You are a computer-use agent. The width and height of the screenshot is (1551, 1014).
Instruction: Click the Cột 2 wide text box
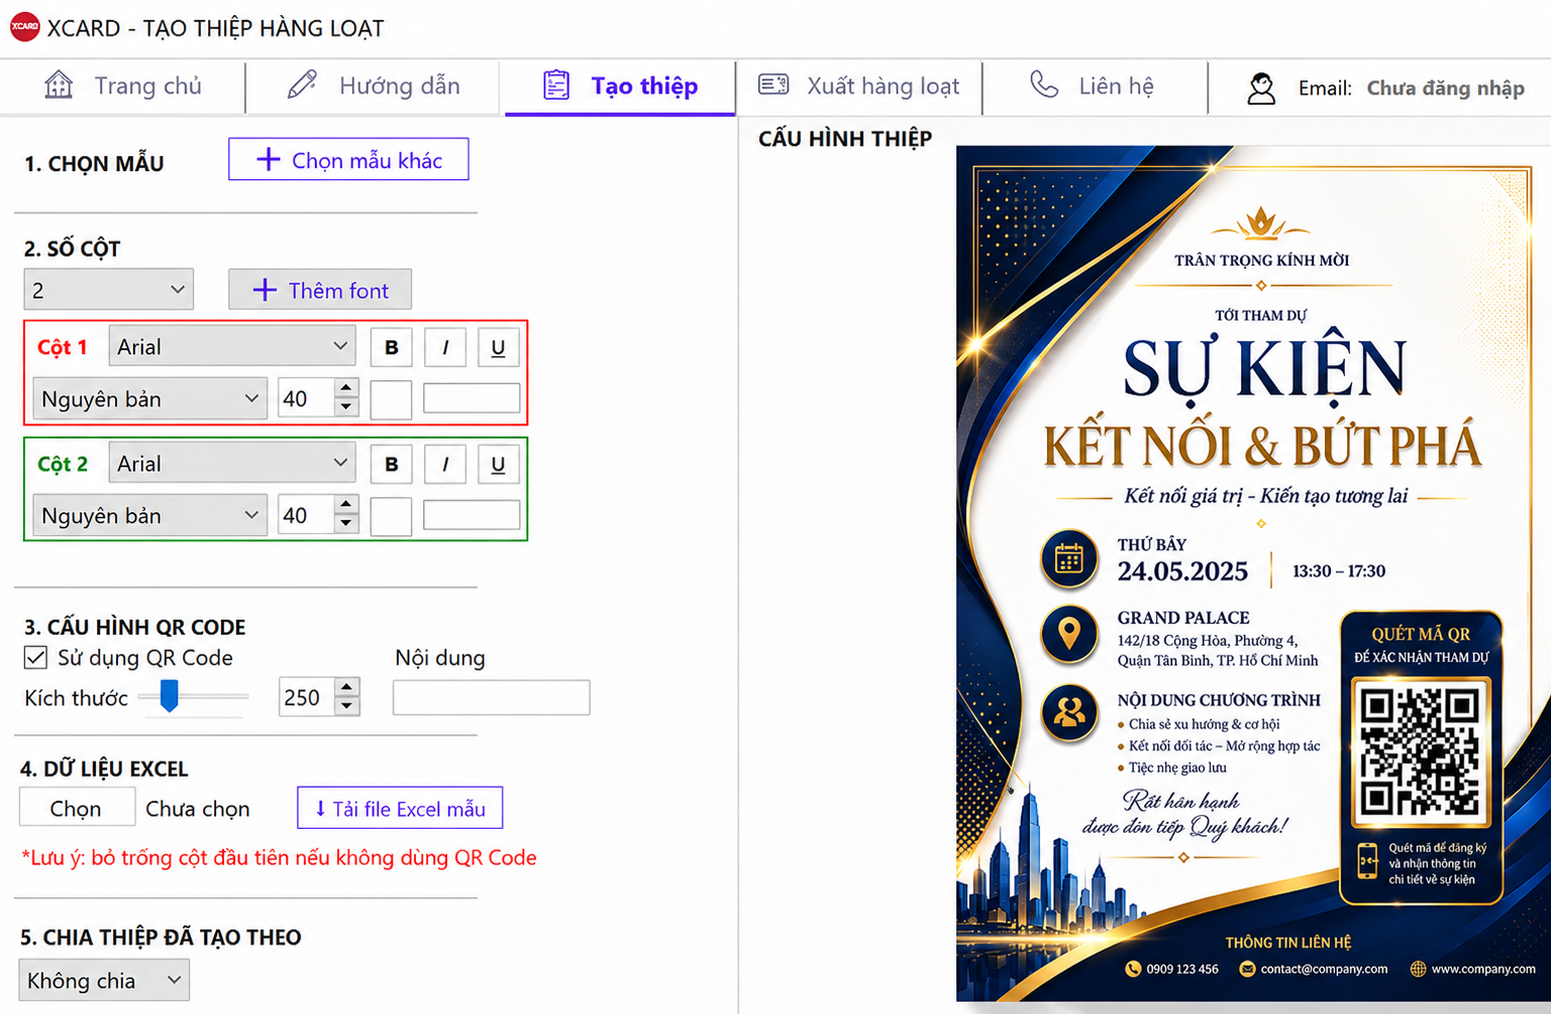[x=471, y=515]
